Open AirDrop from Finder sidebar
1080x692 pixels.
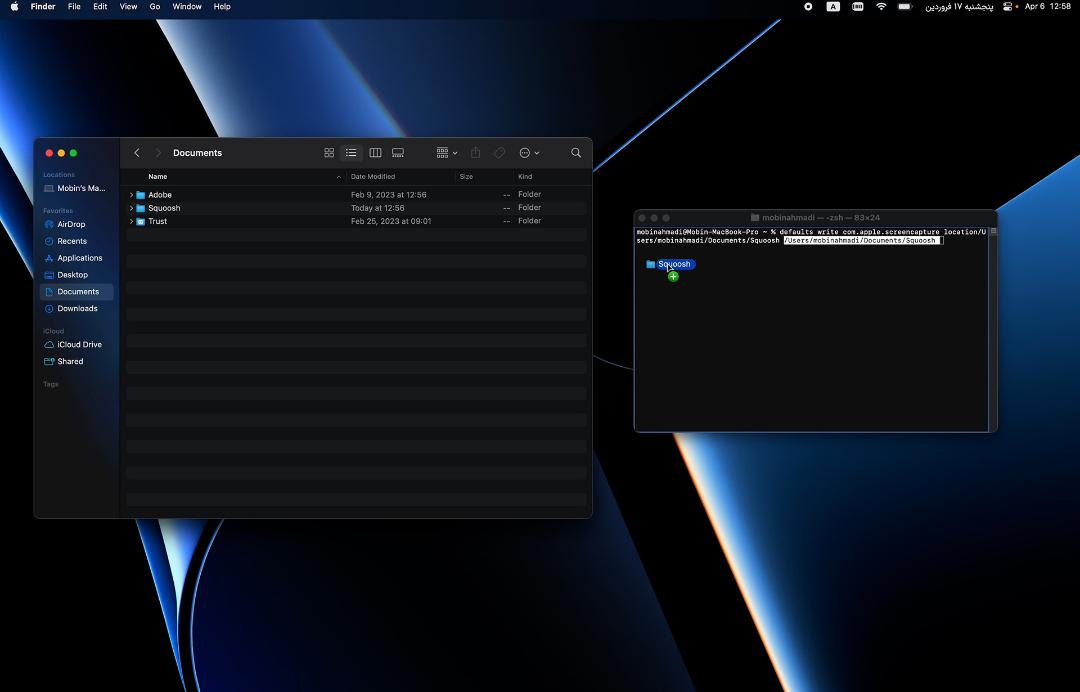tap(75, 224)
